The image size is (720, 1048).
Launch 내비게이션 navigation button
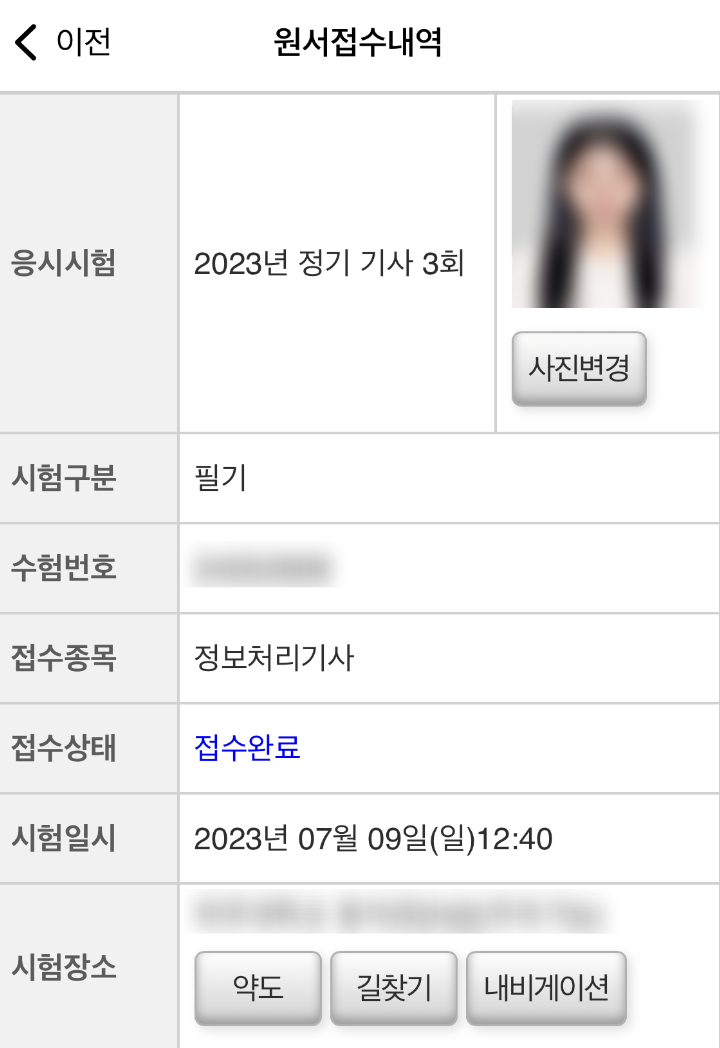coord(546,988)
